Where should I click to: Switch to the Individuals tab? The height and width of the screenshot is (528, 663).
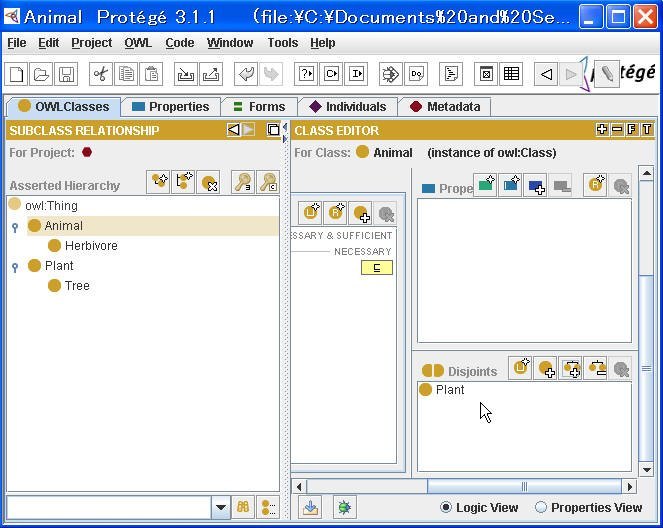(348, 107)
